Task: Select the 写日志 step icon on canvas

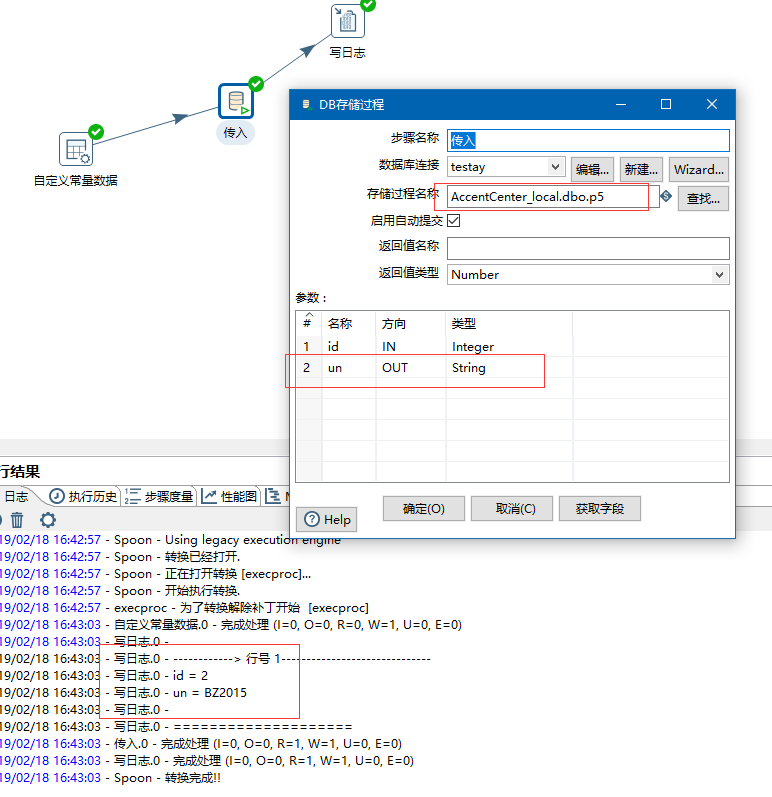Action: [348, 20]
